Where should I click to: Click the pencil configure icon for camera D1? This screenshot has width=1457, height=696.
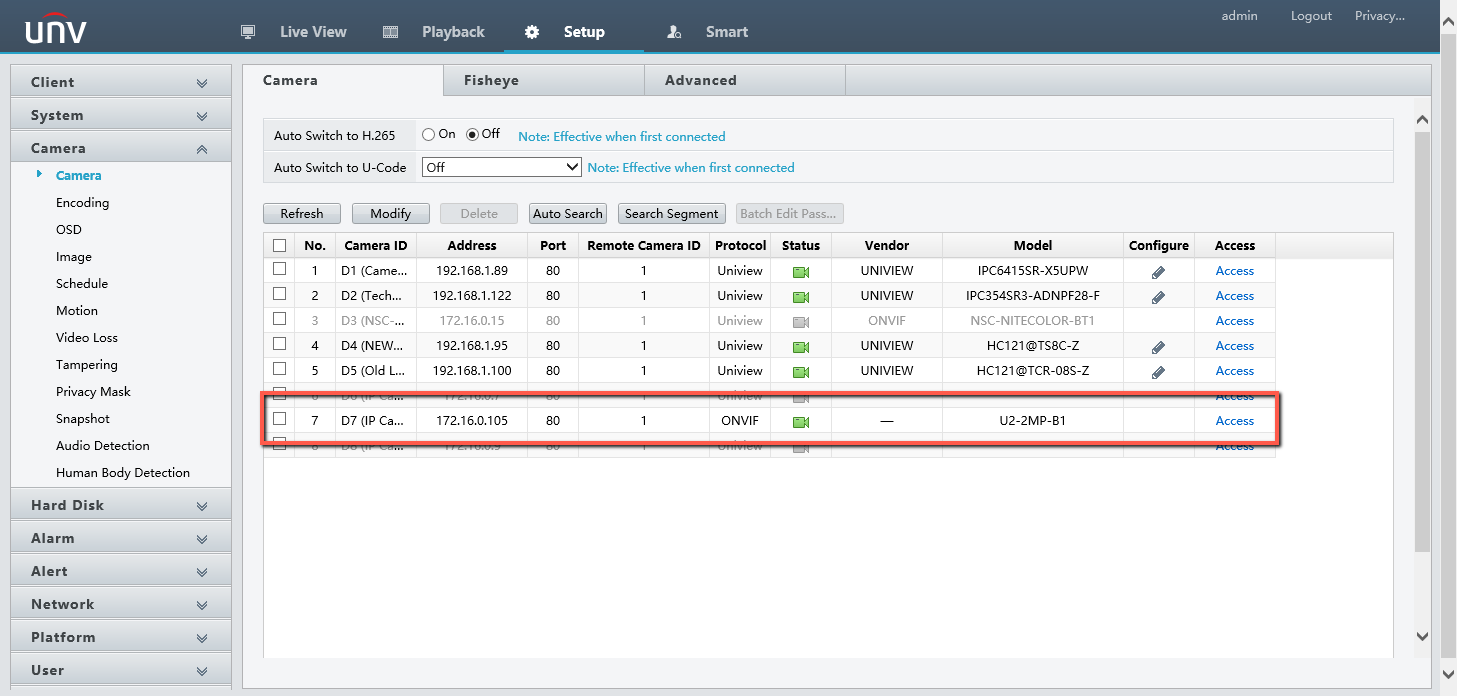[1158, 272]
